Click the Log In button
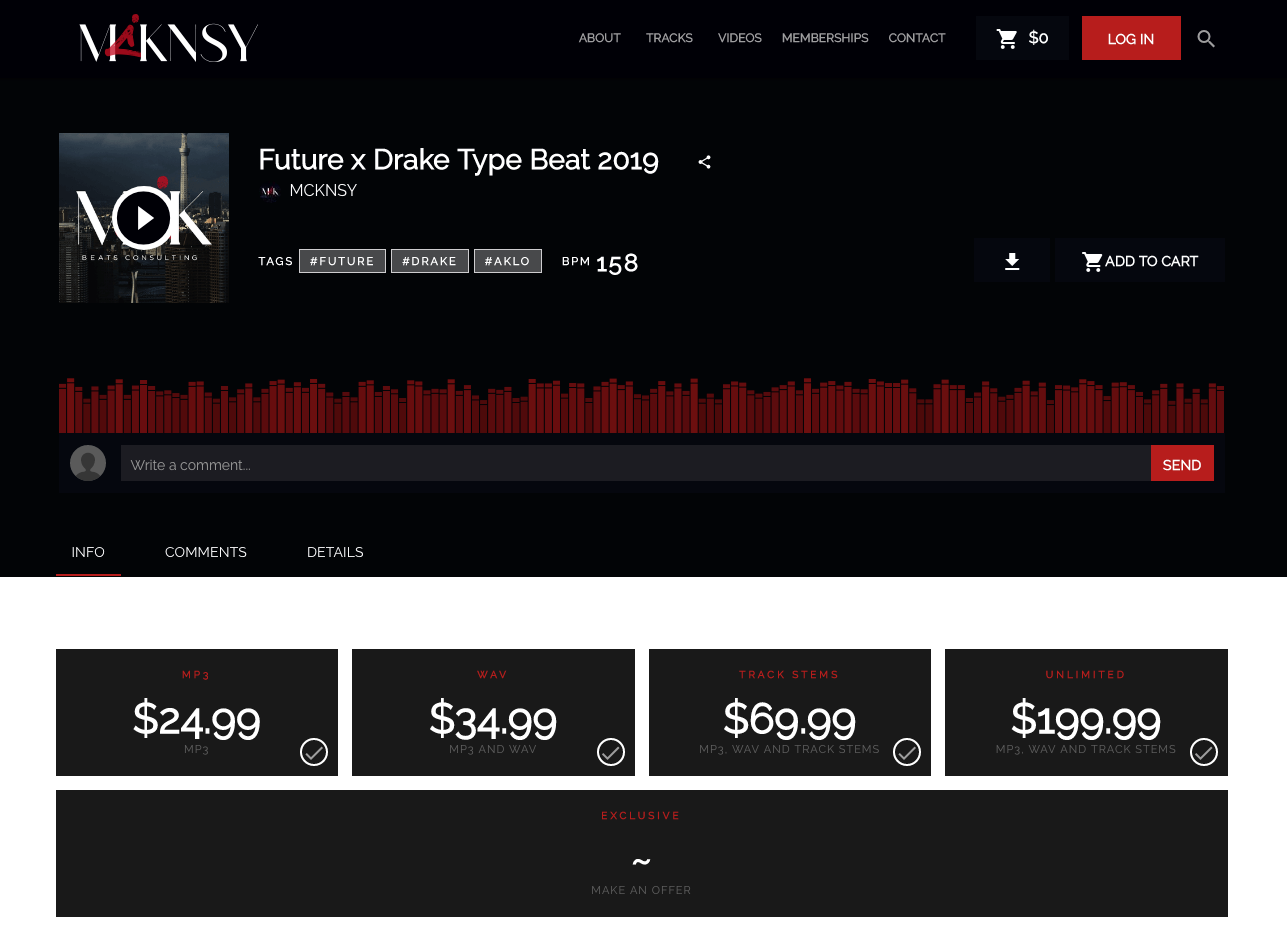This screenshot has height=927, width=1287. pos(1131,39)
